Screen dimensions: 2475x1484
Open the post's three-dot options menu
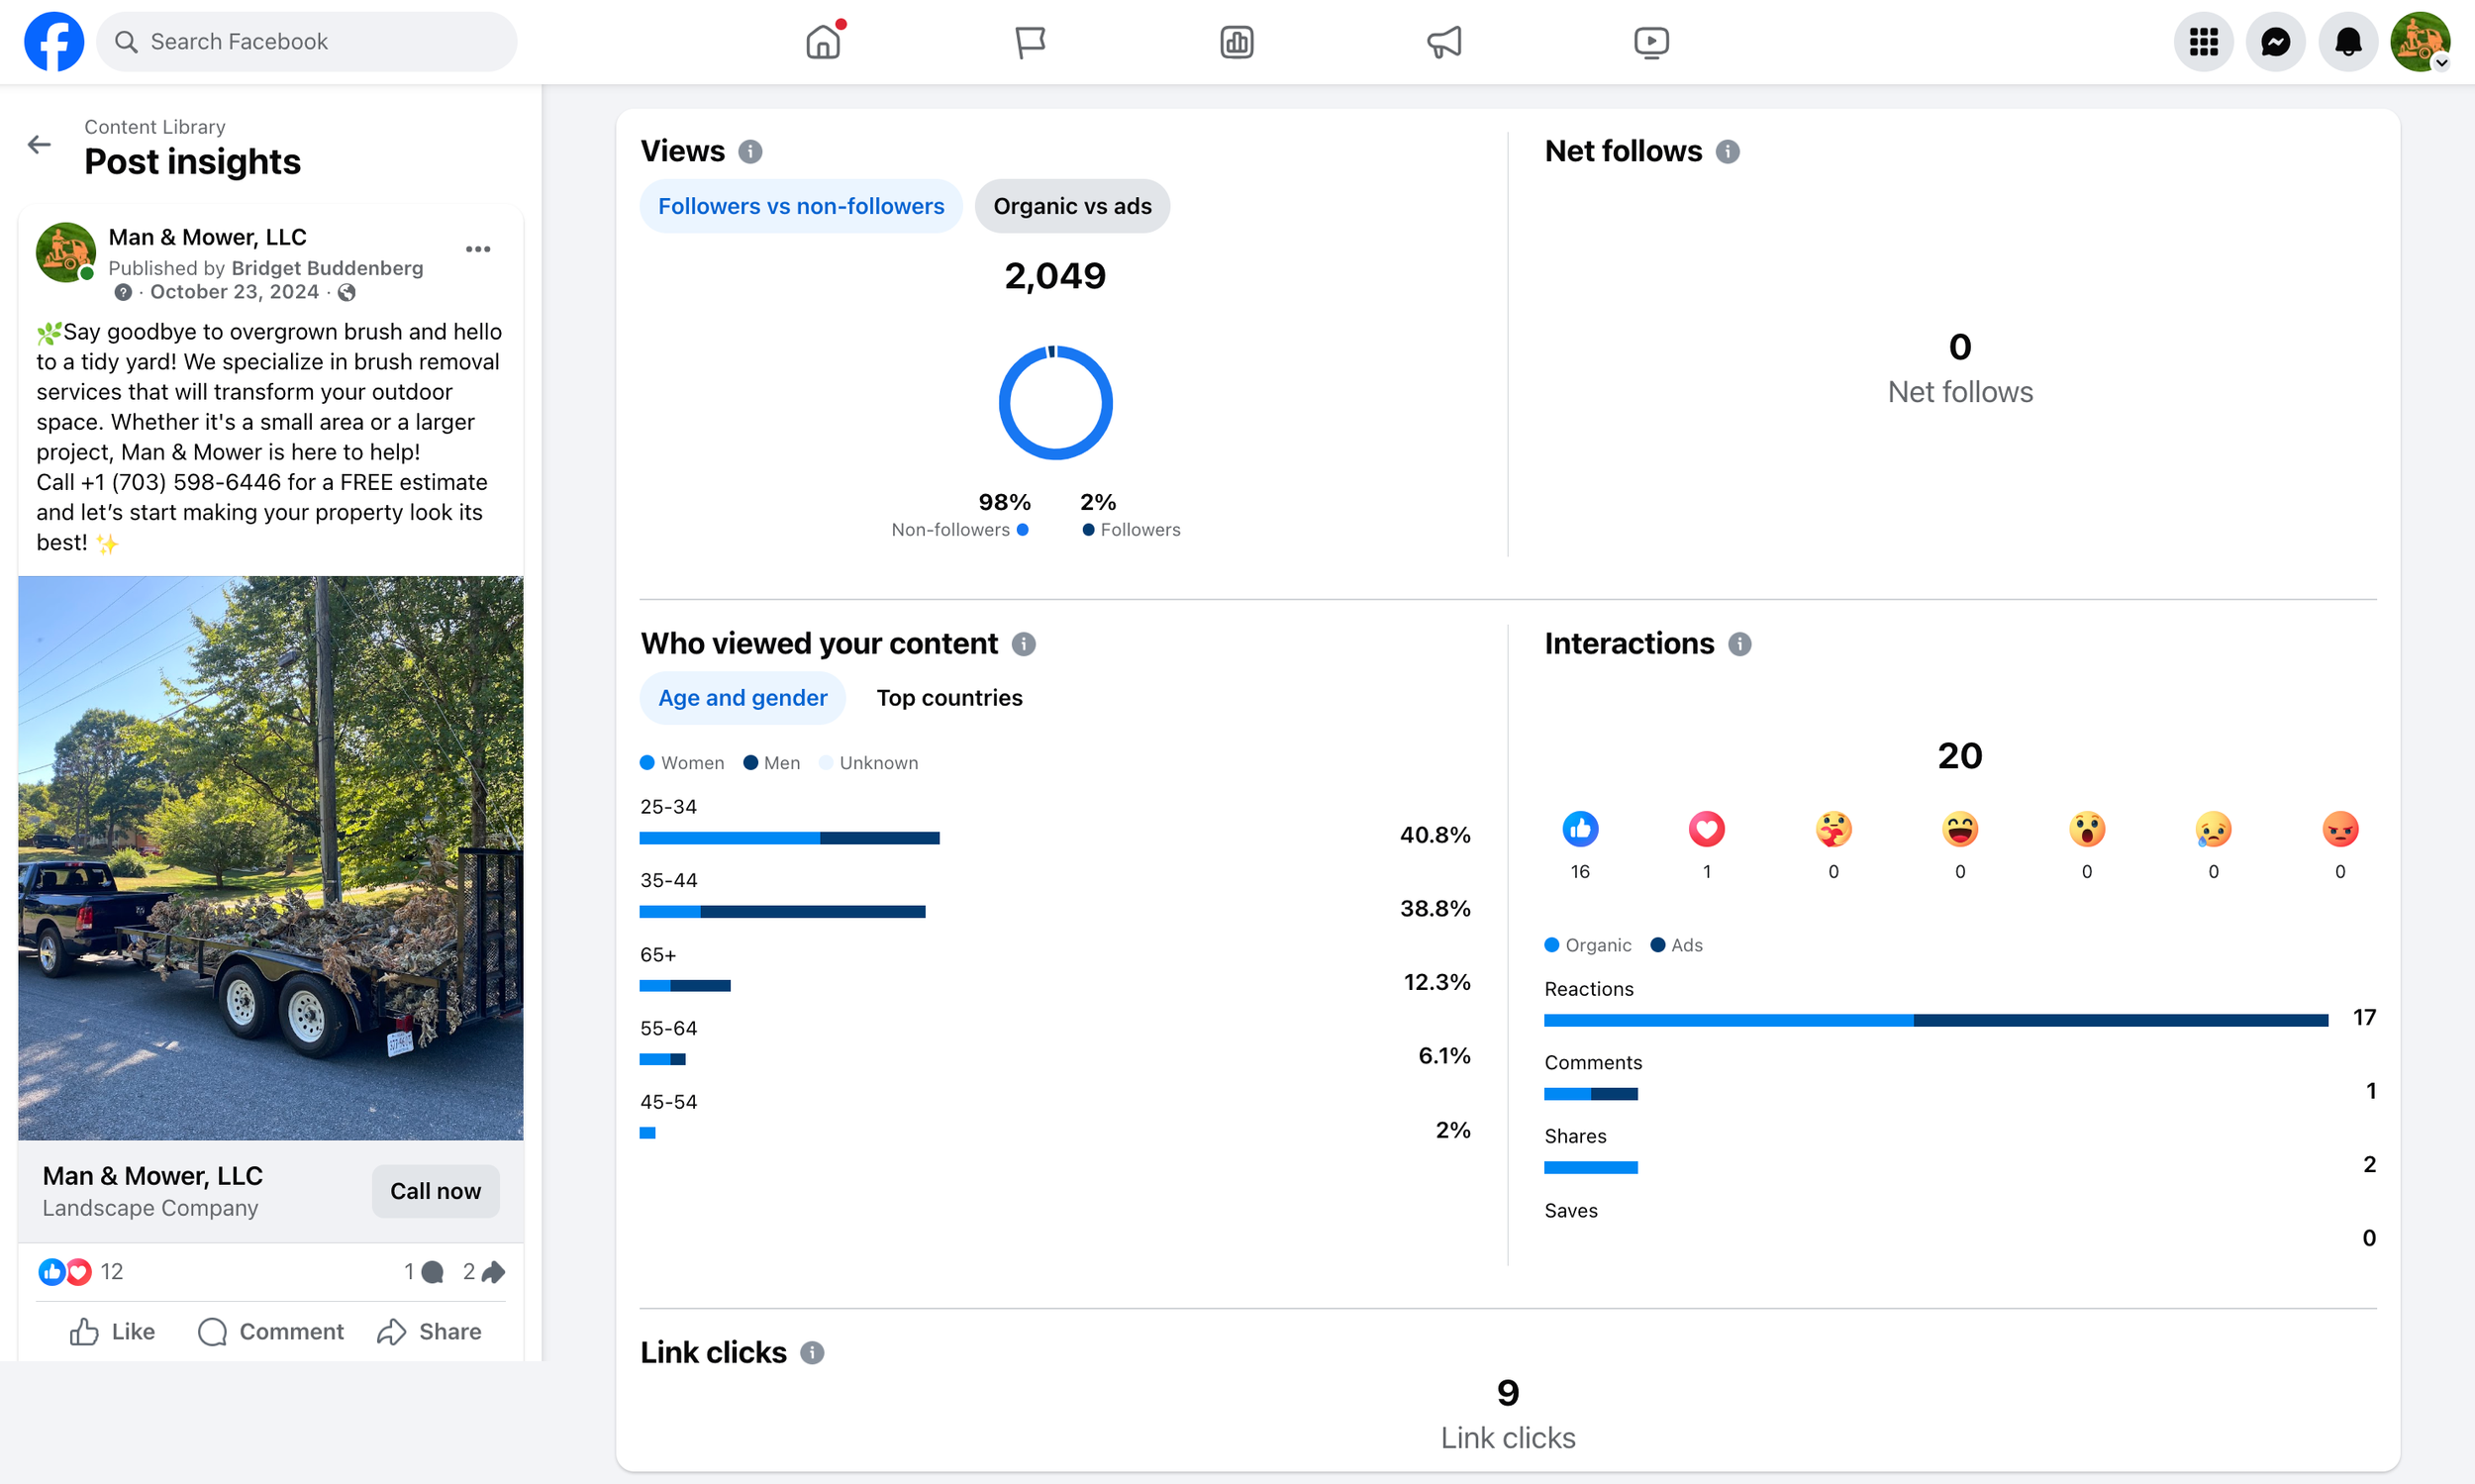coord(478,249)
